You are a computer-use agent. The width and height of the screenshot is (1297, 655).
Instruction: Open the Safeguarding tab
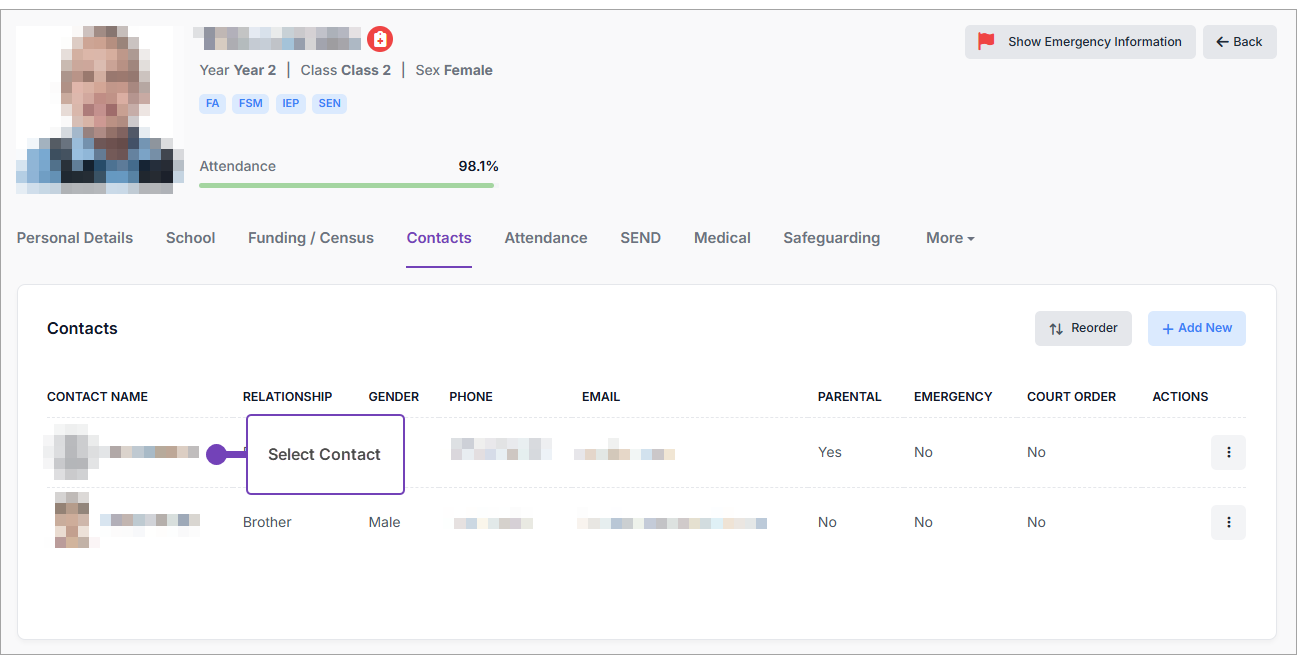[x=831, y=238]
